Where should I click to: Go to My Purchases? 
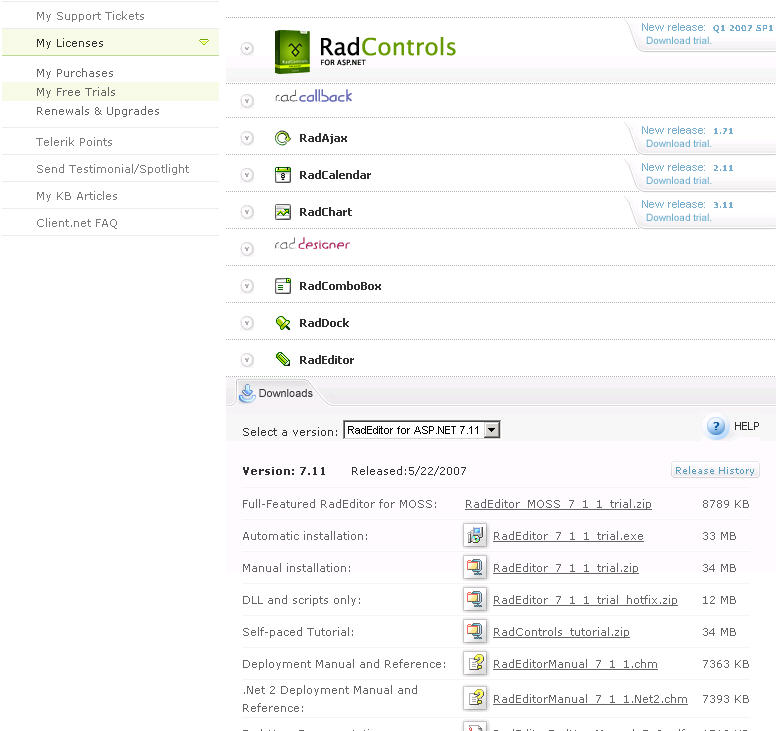[75, 73]
